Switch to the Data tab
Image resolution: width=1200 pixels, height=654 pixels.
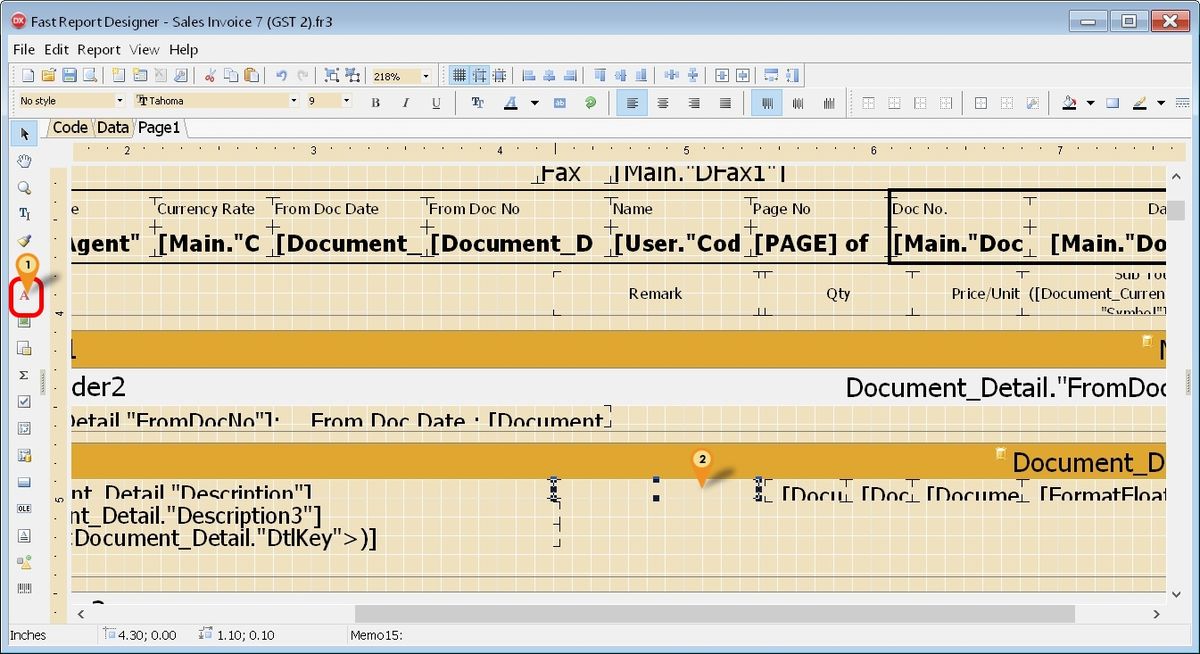click(113, 127)
